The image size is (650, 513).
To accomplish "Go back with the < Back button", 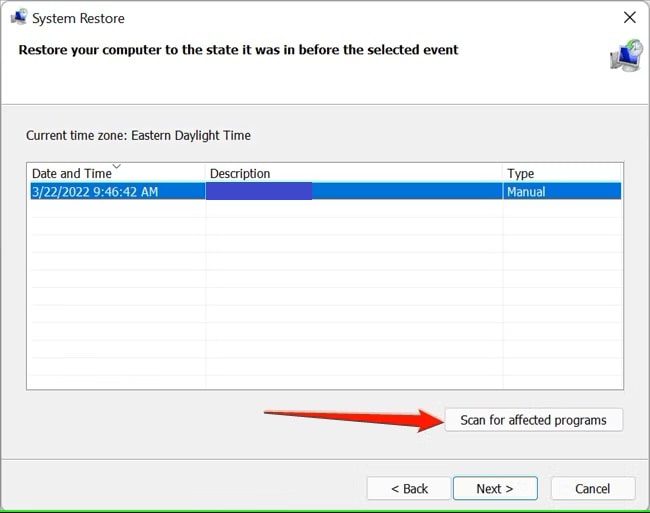I will coord(409,489).
